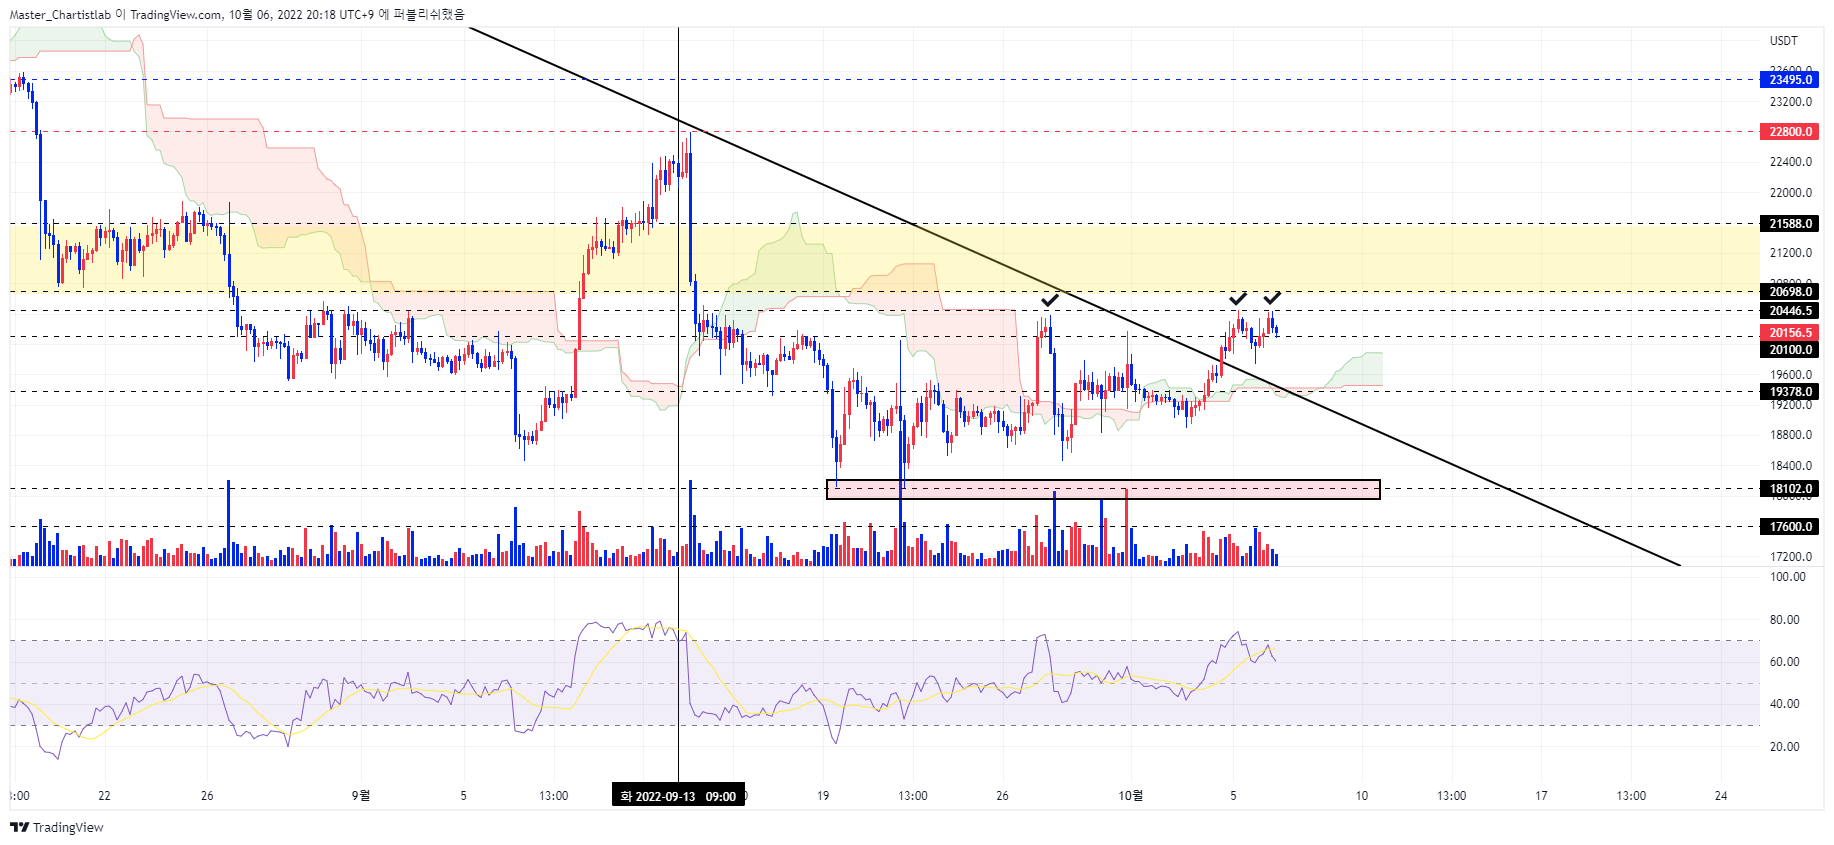The width and height of the screenshot is (1834, 845).
Task: Select date 17 on the time axis
Action: 1541,796
